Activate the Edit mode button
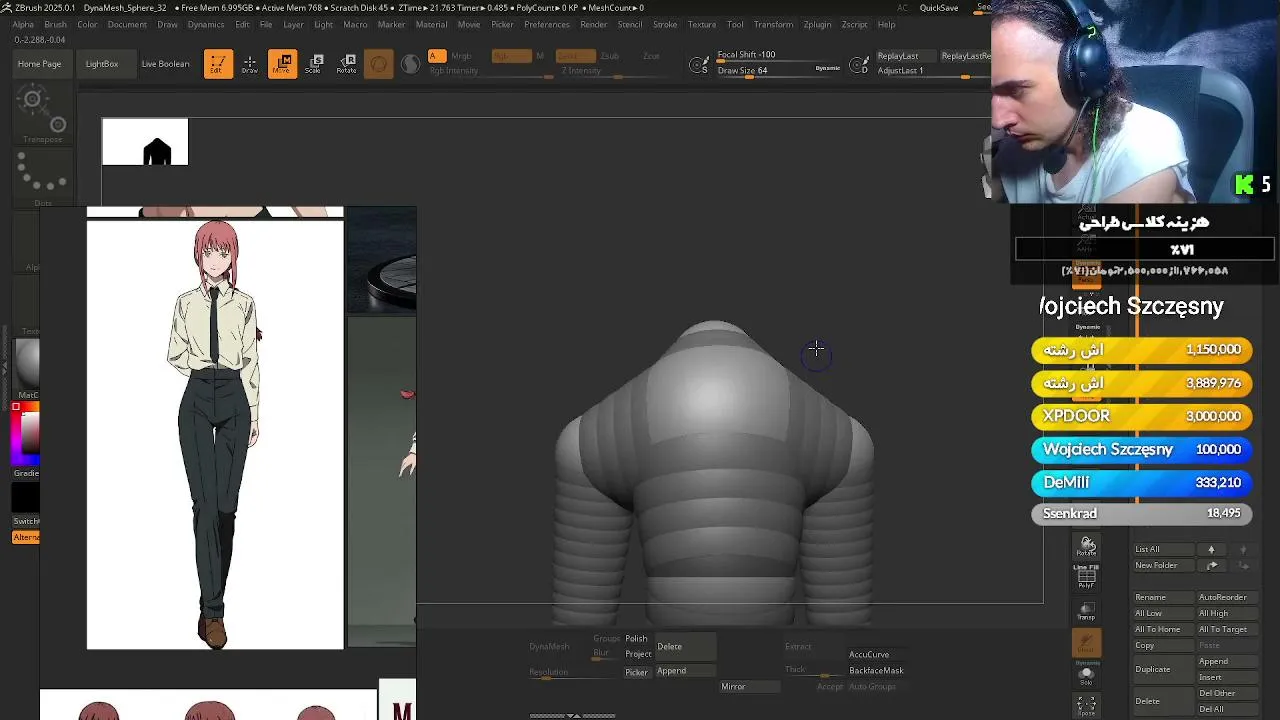1280x720 pixels. point(218,64)
